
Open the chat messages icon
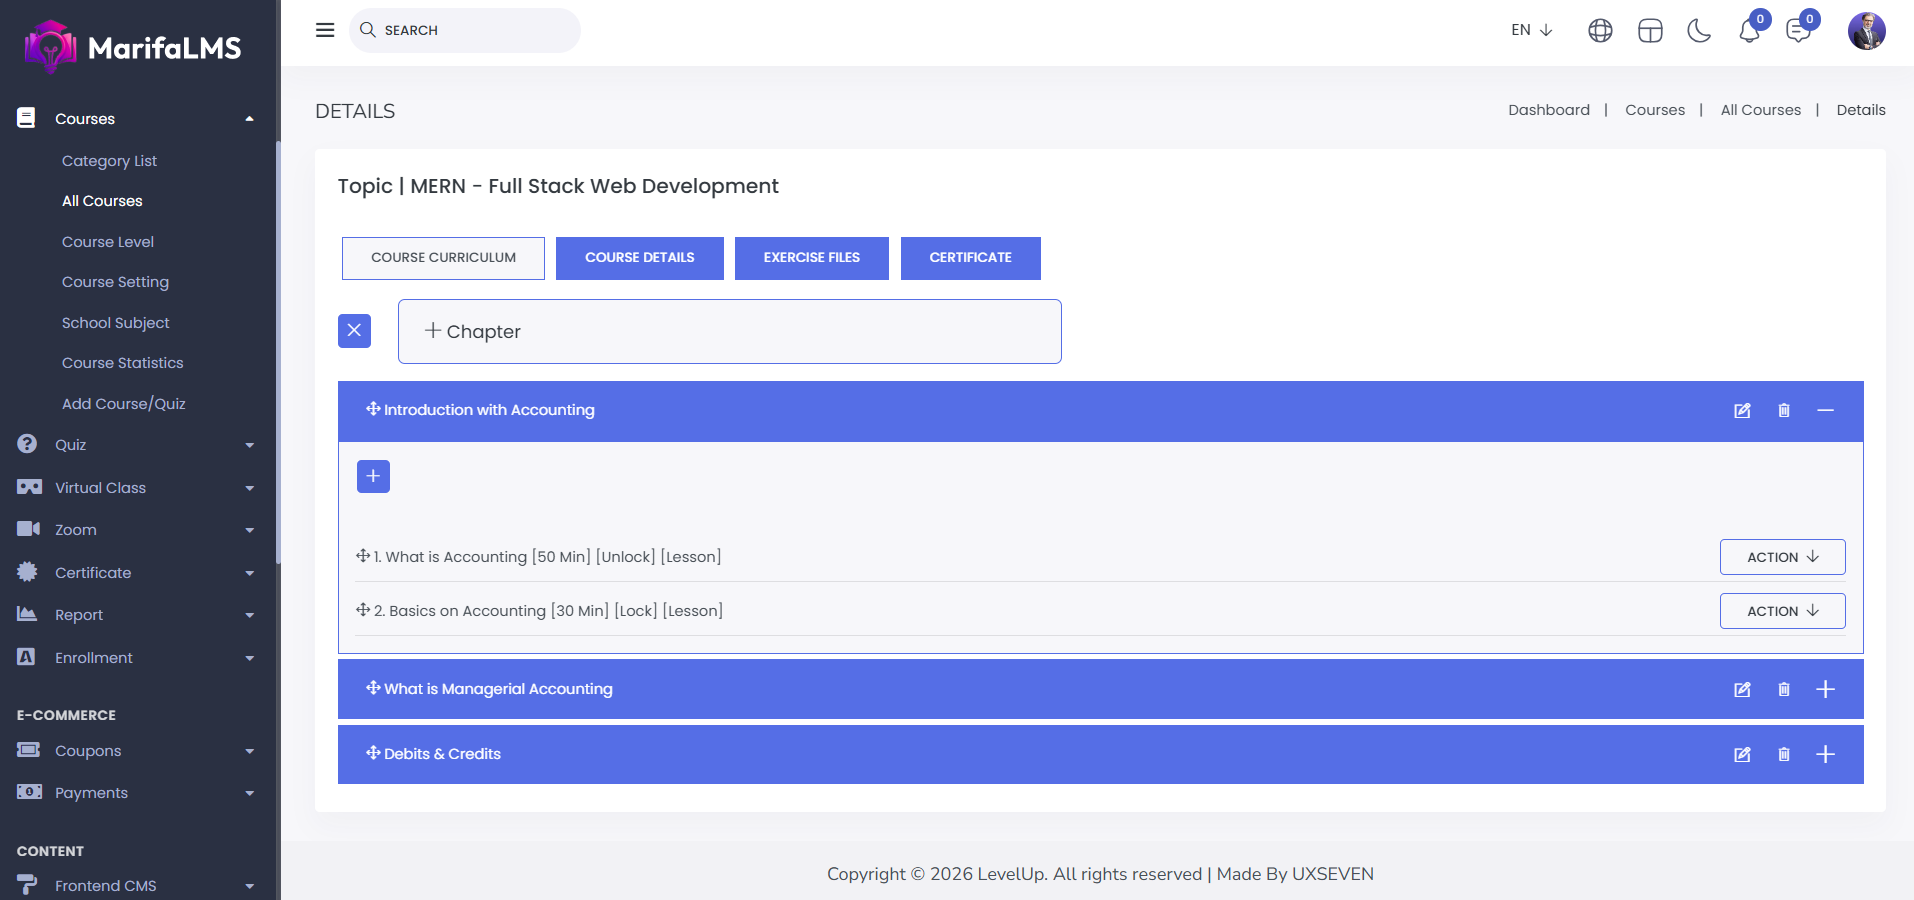1798,31
